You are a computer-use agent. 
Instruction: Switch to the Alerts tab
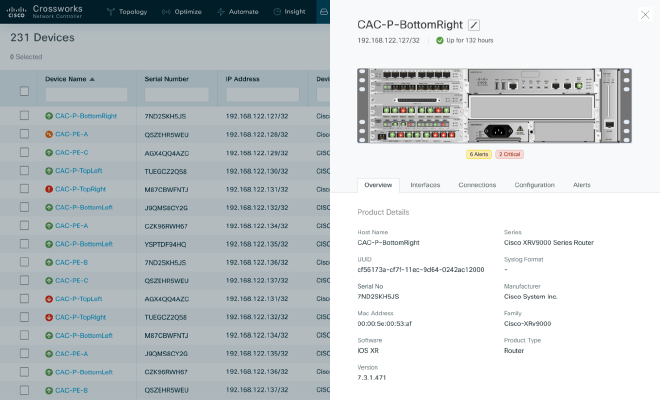(x=582, y=185)
